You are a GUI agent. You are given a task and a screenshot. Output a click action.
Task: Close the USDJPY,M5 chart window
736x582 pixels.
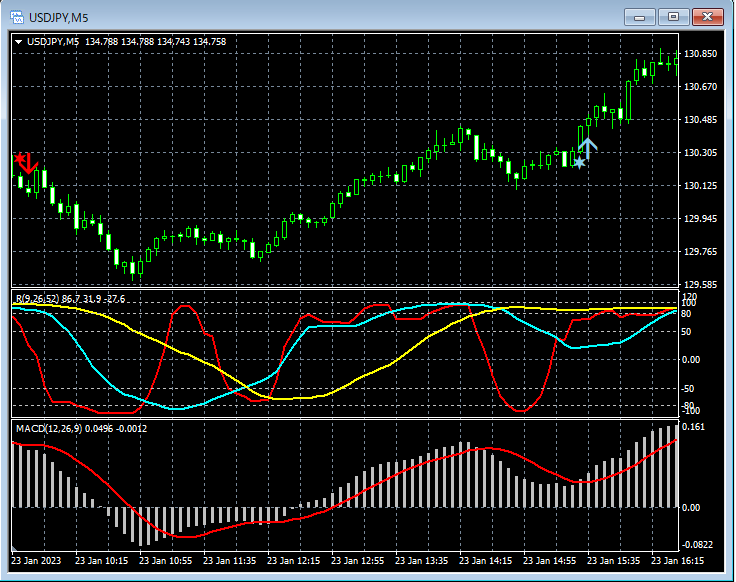coord(707,17)
